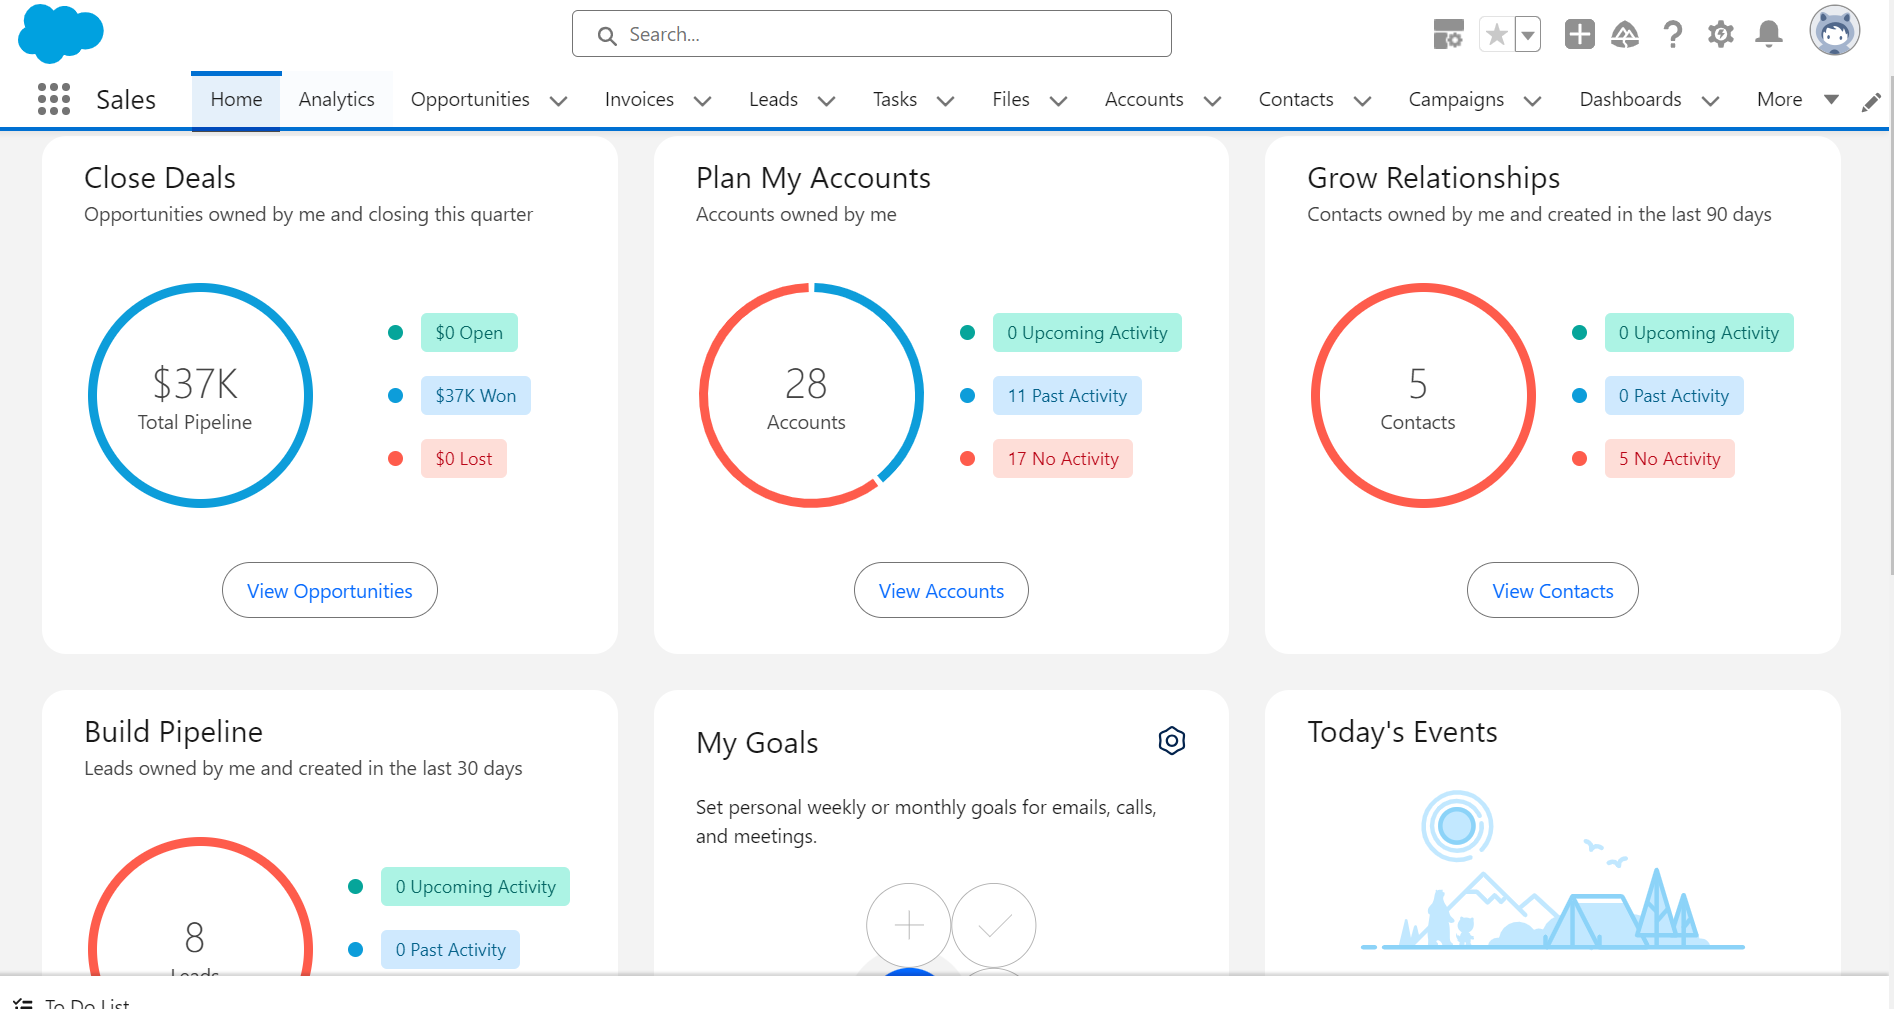Image resolution: width=1894 pixels, height=1009 pixels.
Task: Open My Goals settings icon
Action: [x=1171, y=741]
